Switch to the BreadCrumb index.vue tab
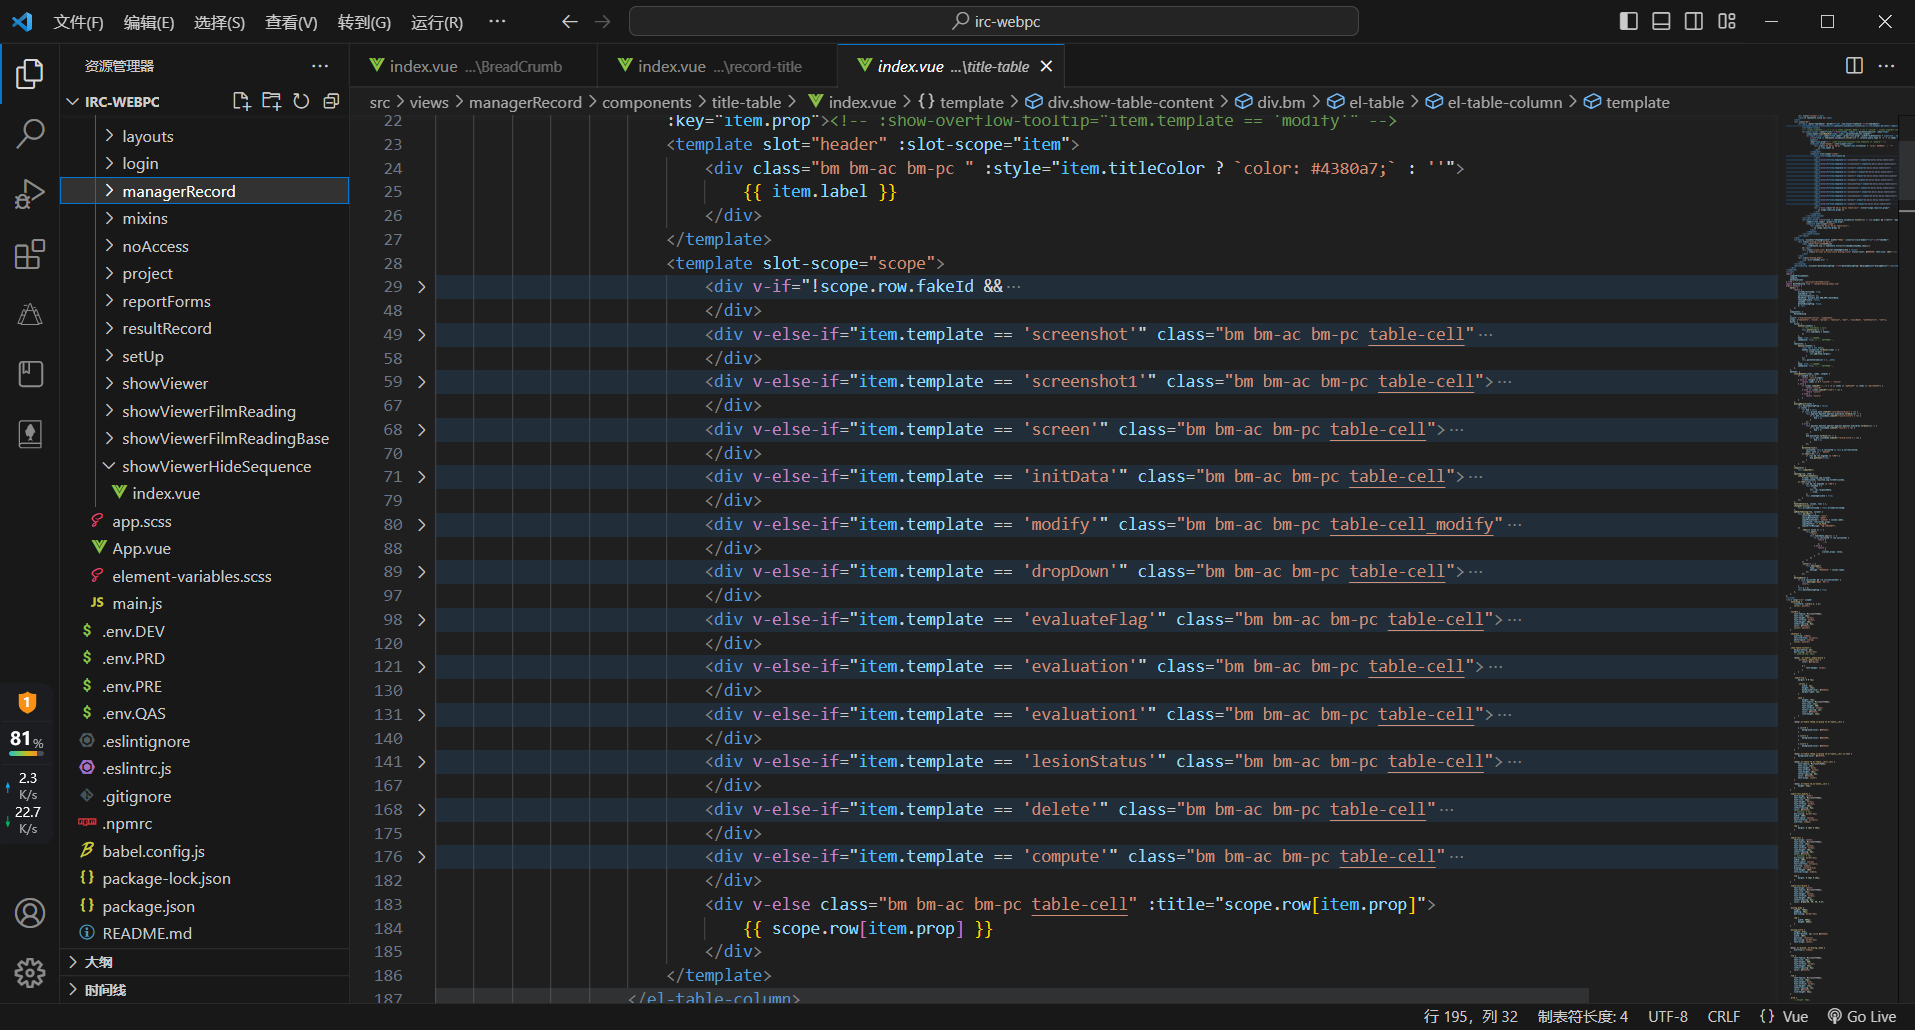Viewport: 1915px width, 1030px height. [x=474, y=66]
